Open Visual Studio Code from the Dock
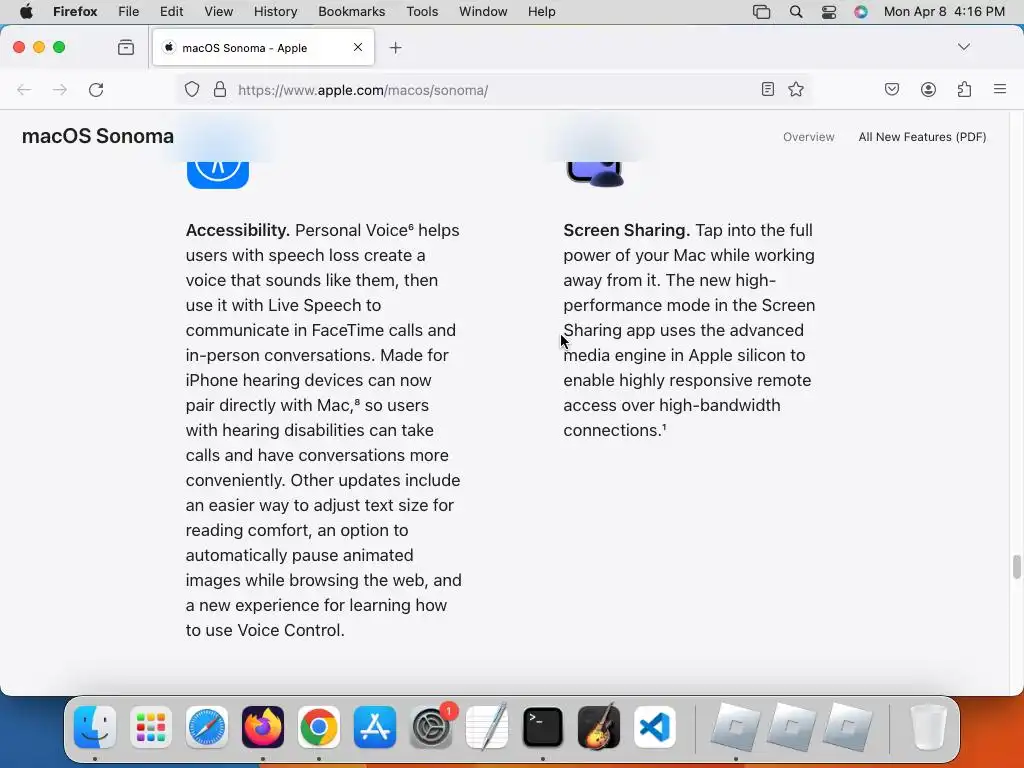 [654, 727]
